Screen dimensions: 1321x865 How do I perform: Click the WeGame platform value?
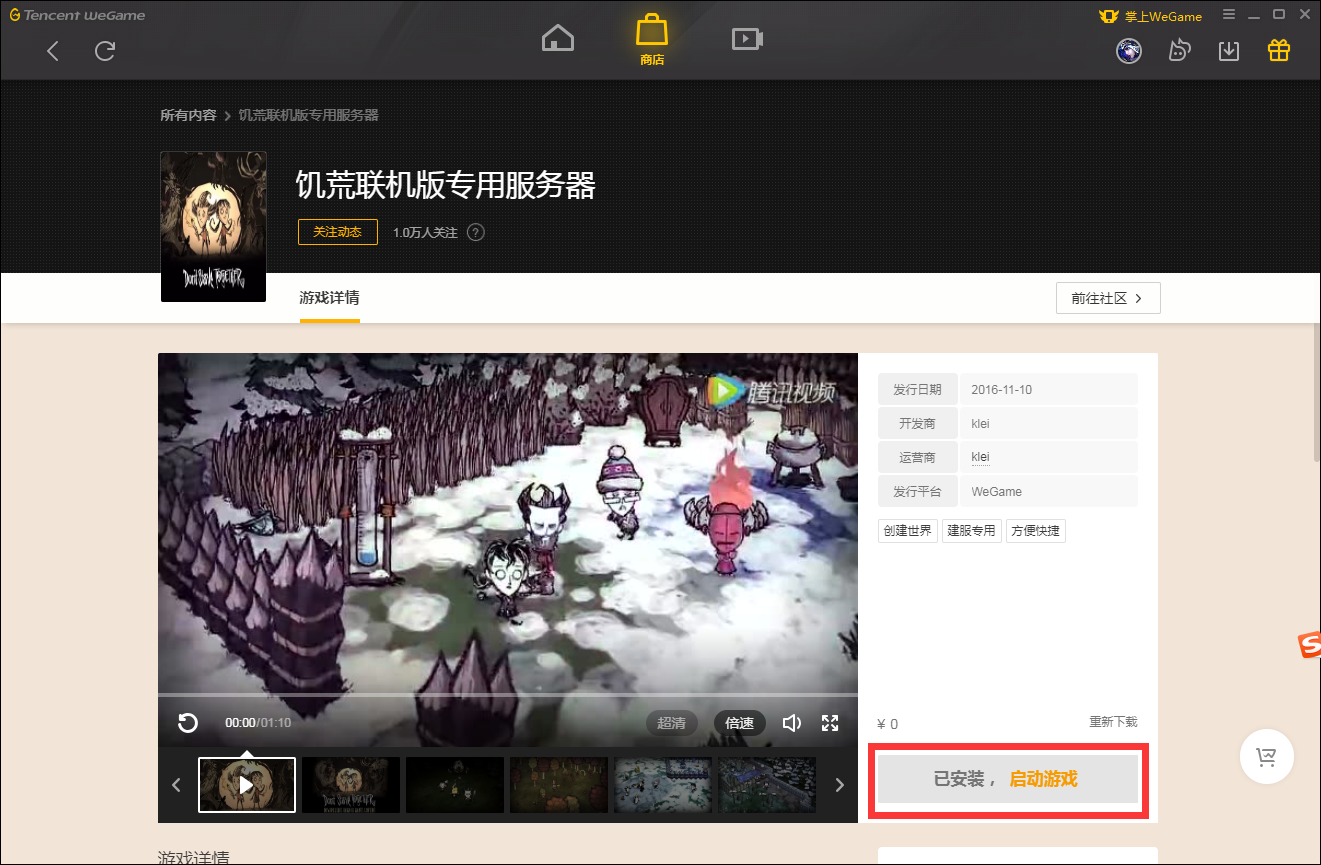[996, 491]
